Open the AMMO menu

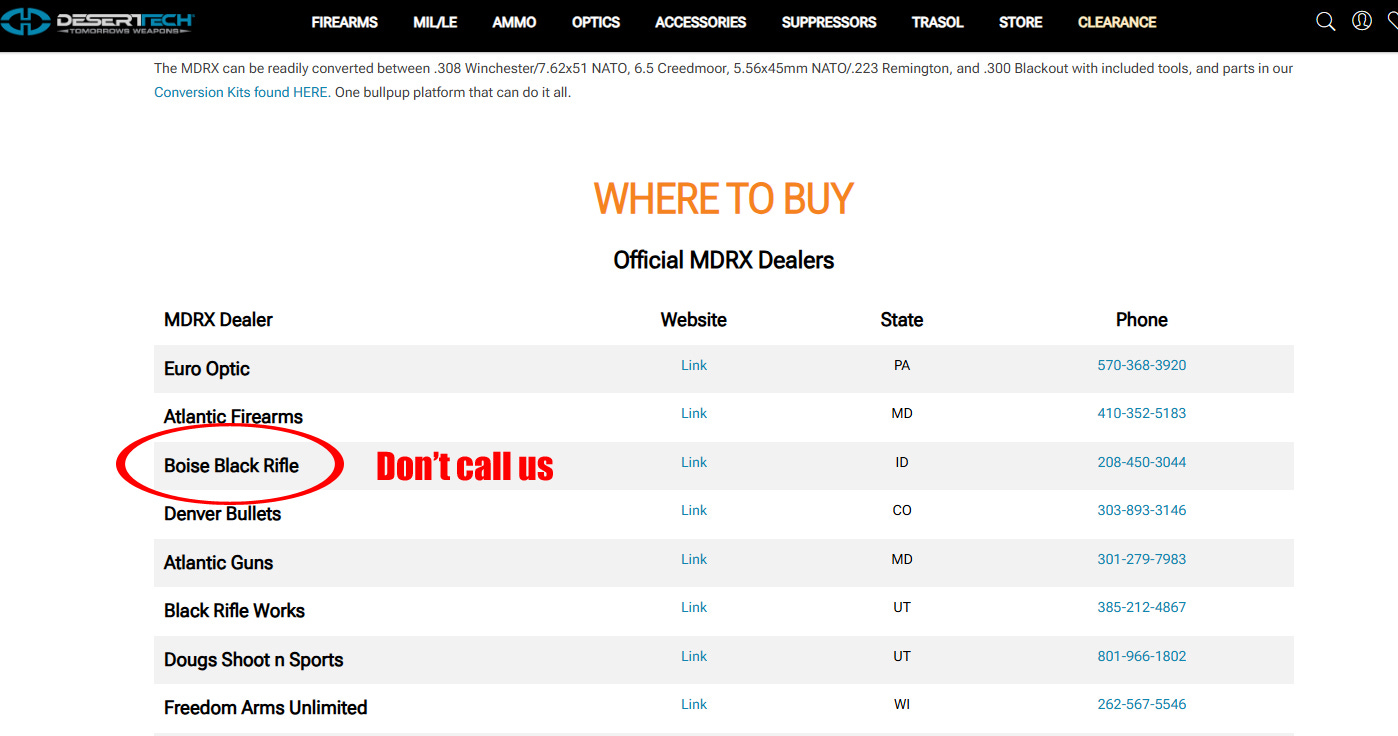pyautogui.click(x=514, y=22)
